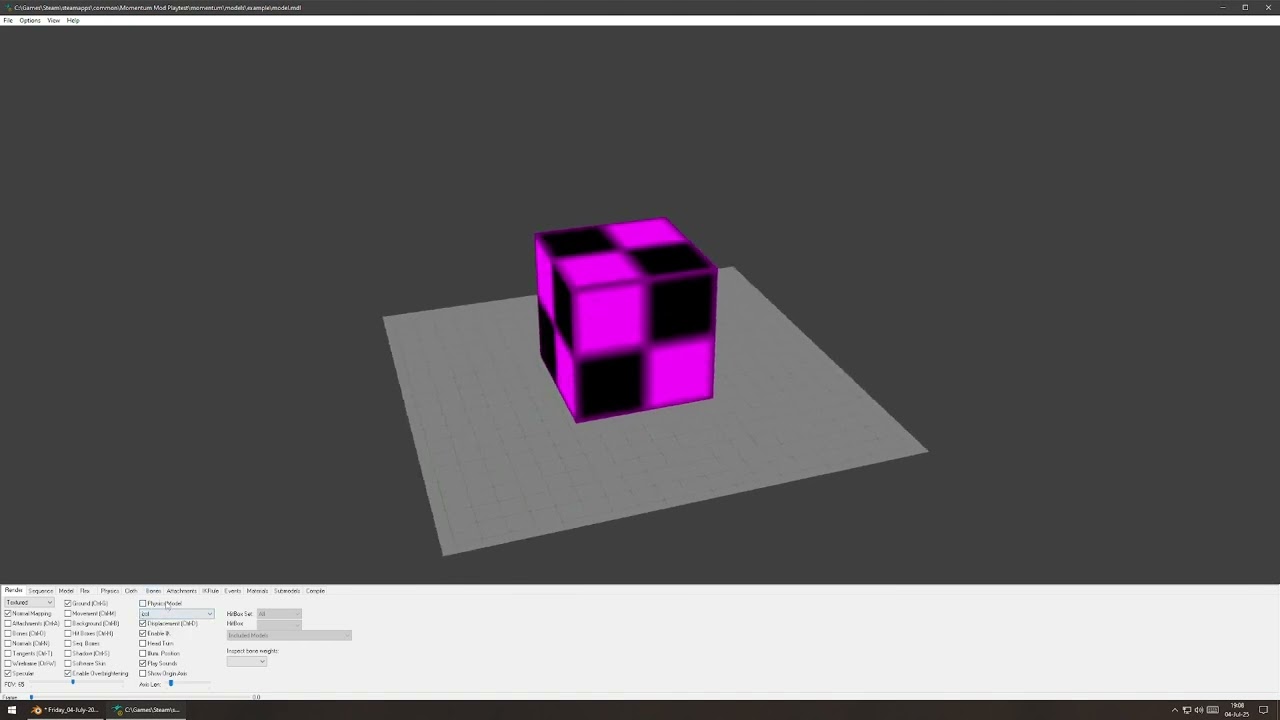This screenshot has width=1280, height=720.
Task: Enable the Seq. Boxes checkbox
Action: click(68, 644)
